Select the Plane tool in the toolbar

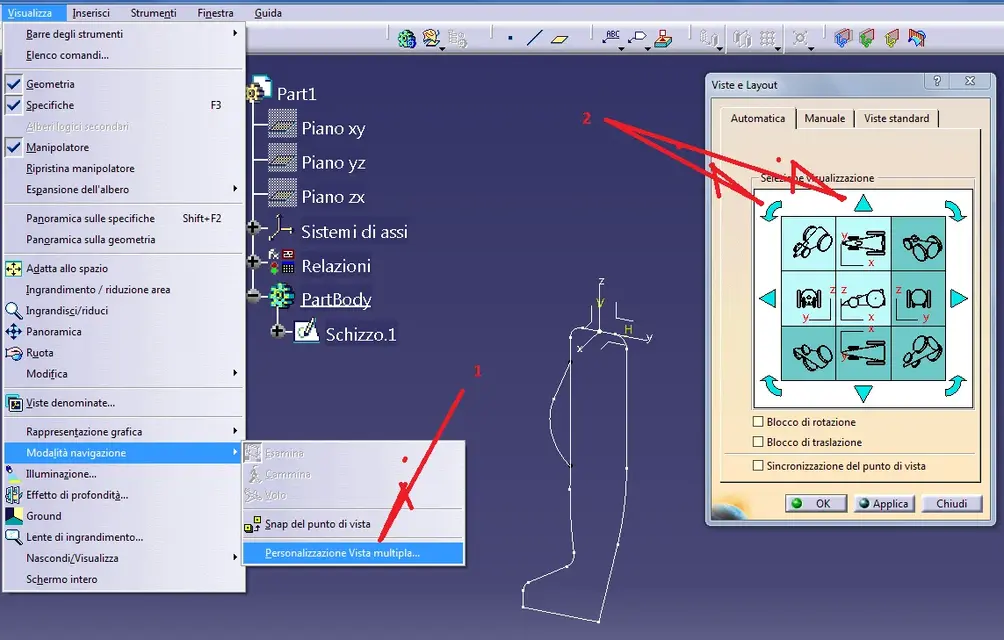[x=559, y=39]
